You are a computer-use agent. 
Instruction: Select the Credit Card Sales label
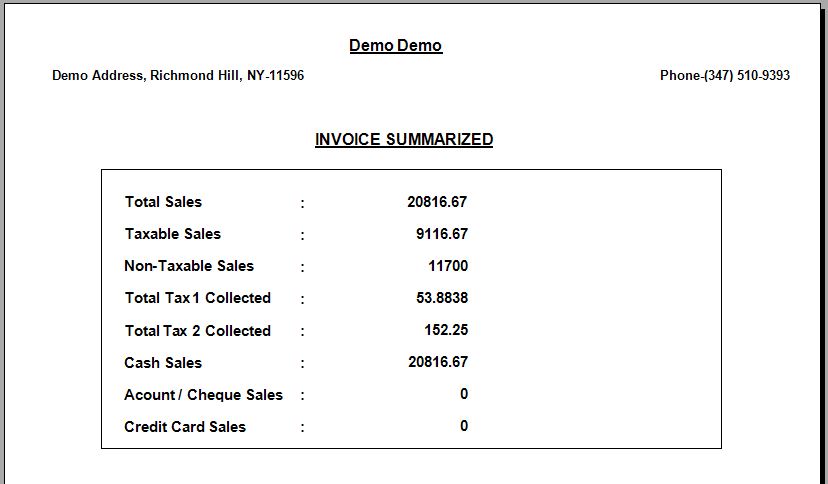pos(185,427)
